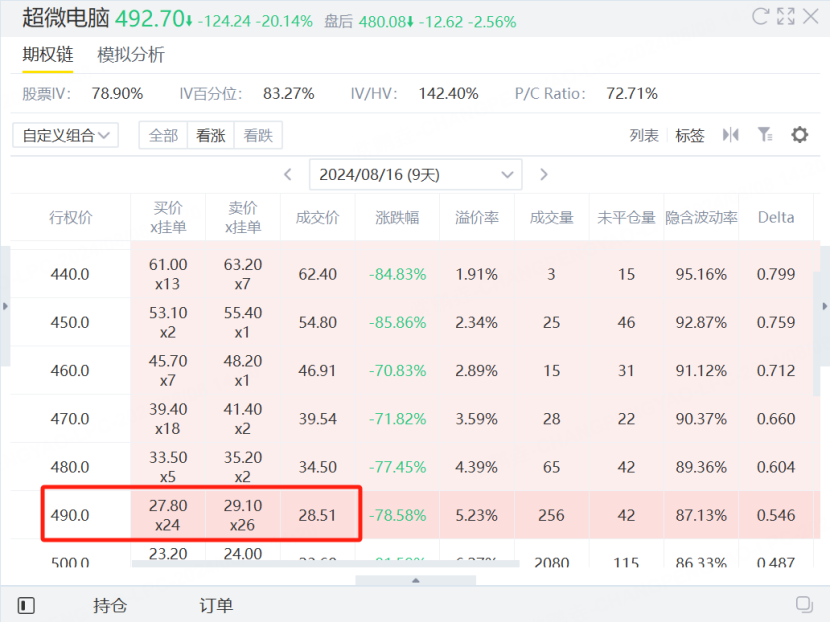Expand the left side panel arrow

[x=5, y=306]
